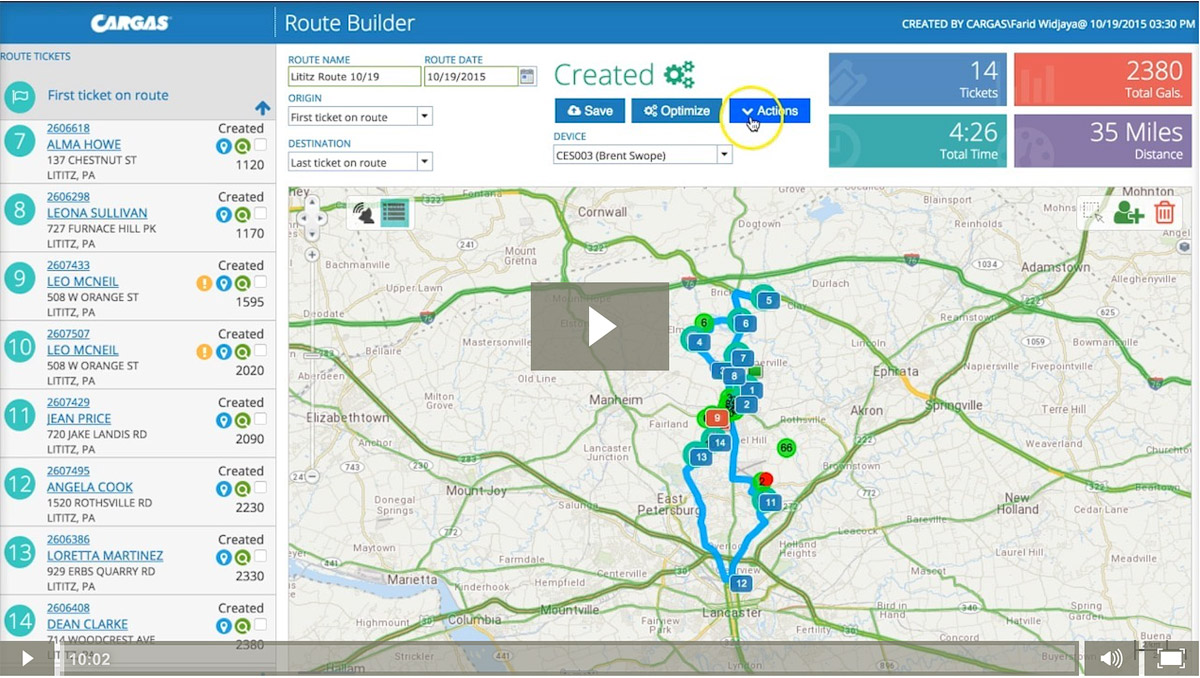Click the 14 Tickets summary tile
Image resolution: width=1200 pixels, height=678 pixels.
(x=918, y=80)
